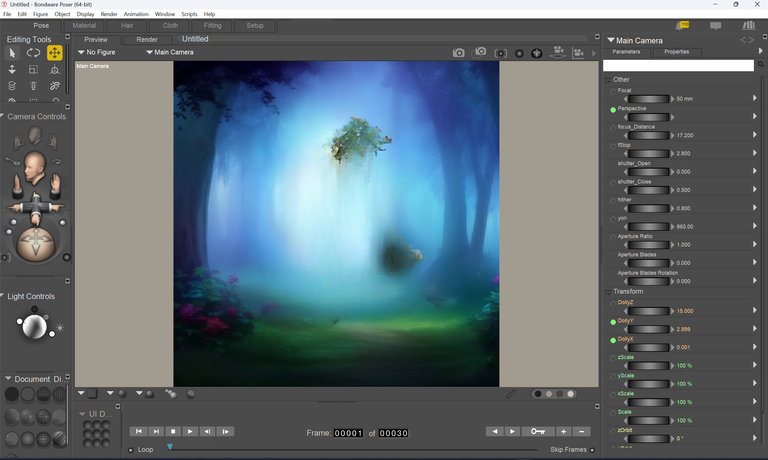Viewport: 768px width, 460px height.
Task: Jump to first frame button
Action: 139,432
